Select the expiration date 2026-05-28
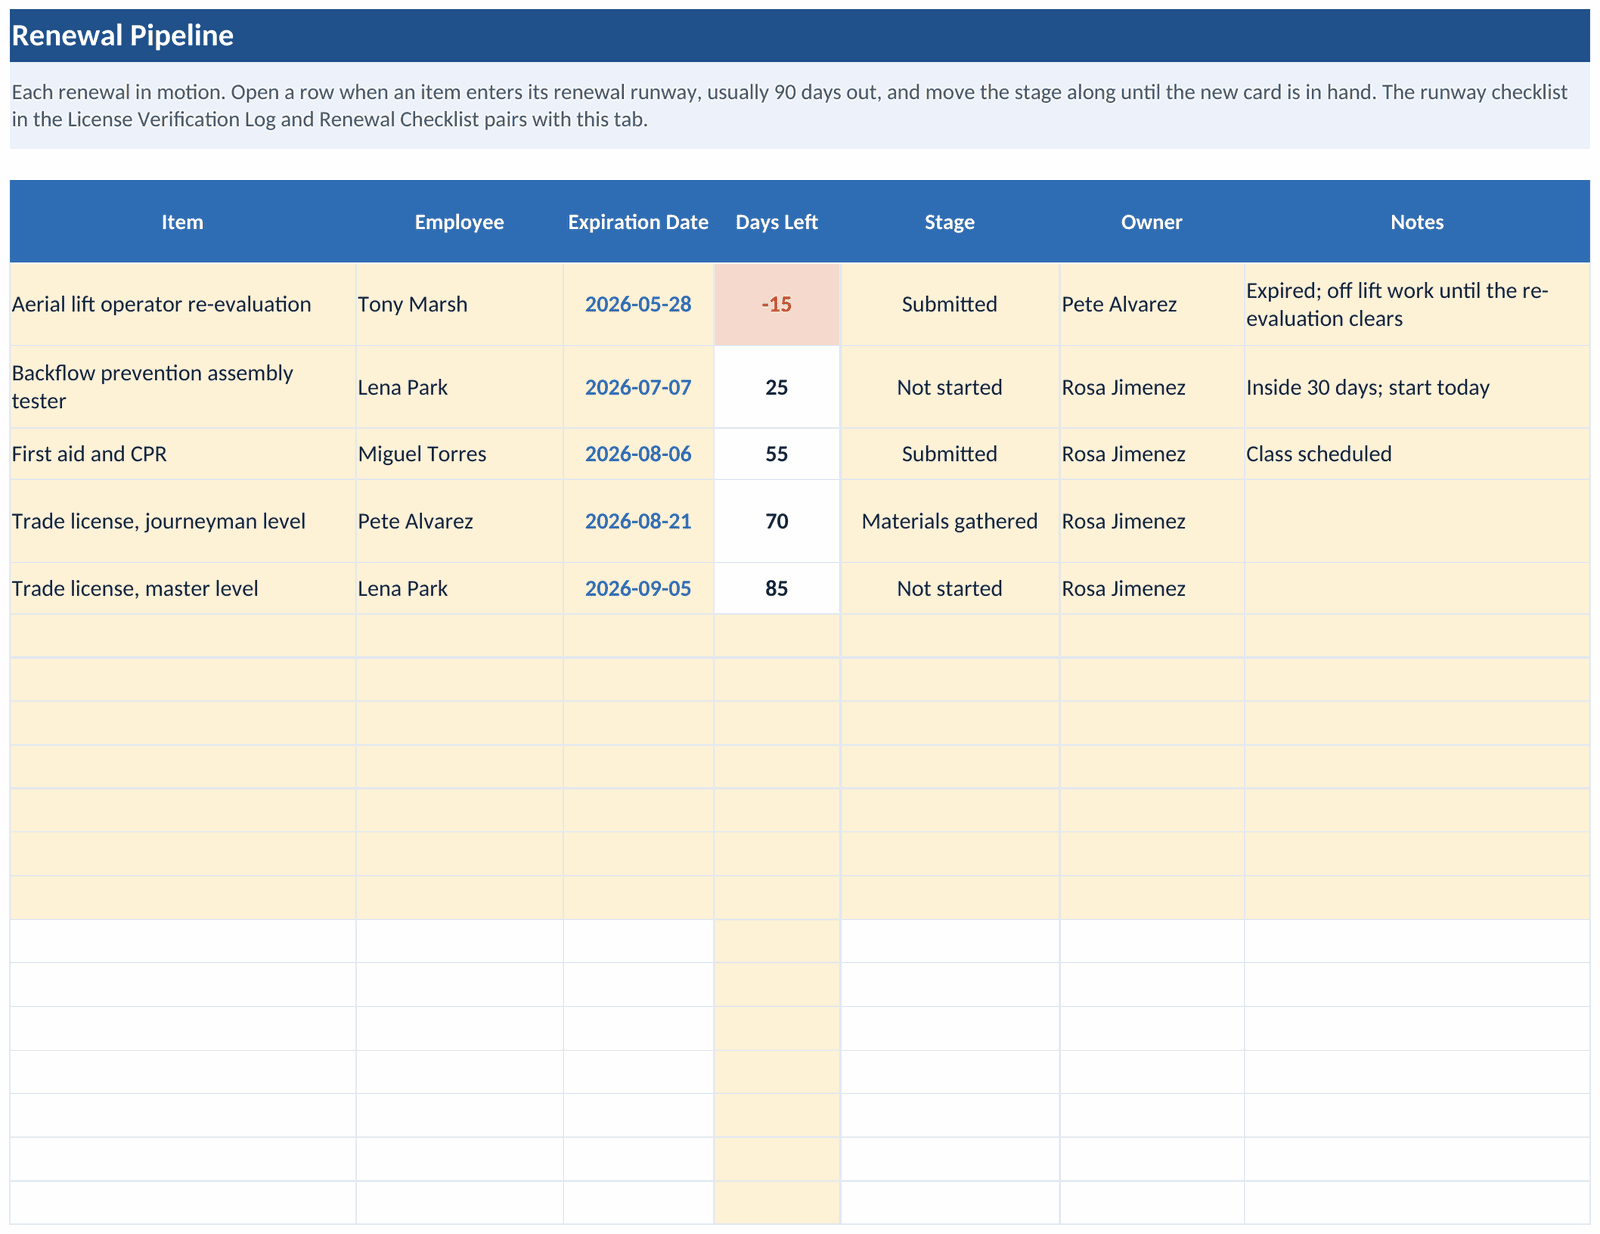This screenshot has width=1600, height=1234. pos(639,305)
